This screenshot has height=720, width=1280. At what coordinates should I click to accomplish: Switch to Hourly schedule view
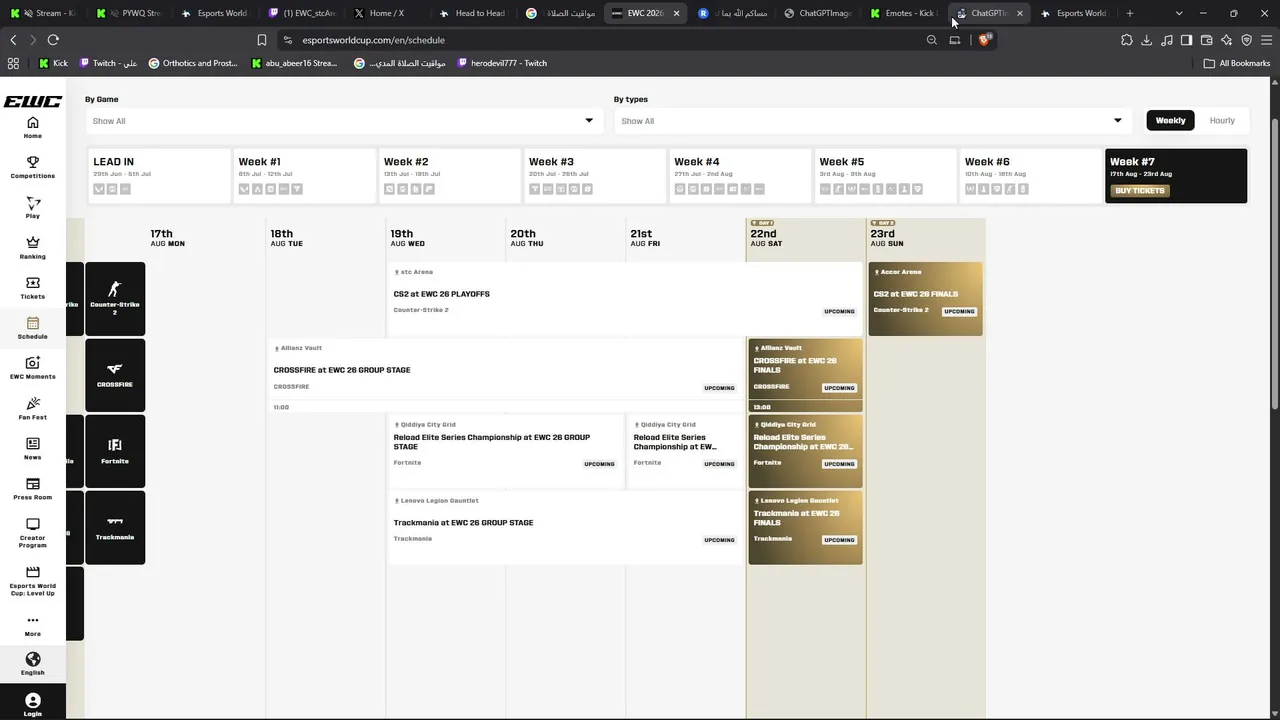[x=1222, y=120]
